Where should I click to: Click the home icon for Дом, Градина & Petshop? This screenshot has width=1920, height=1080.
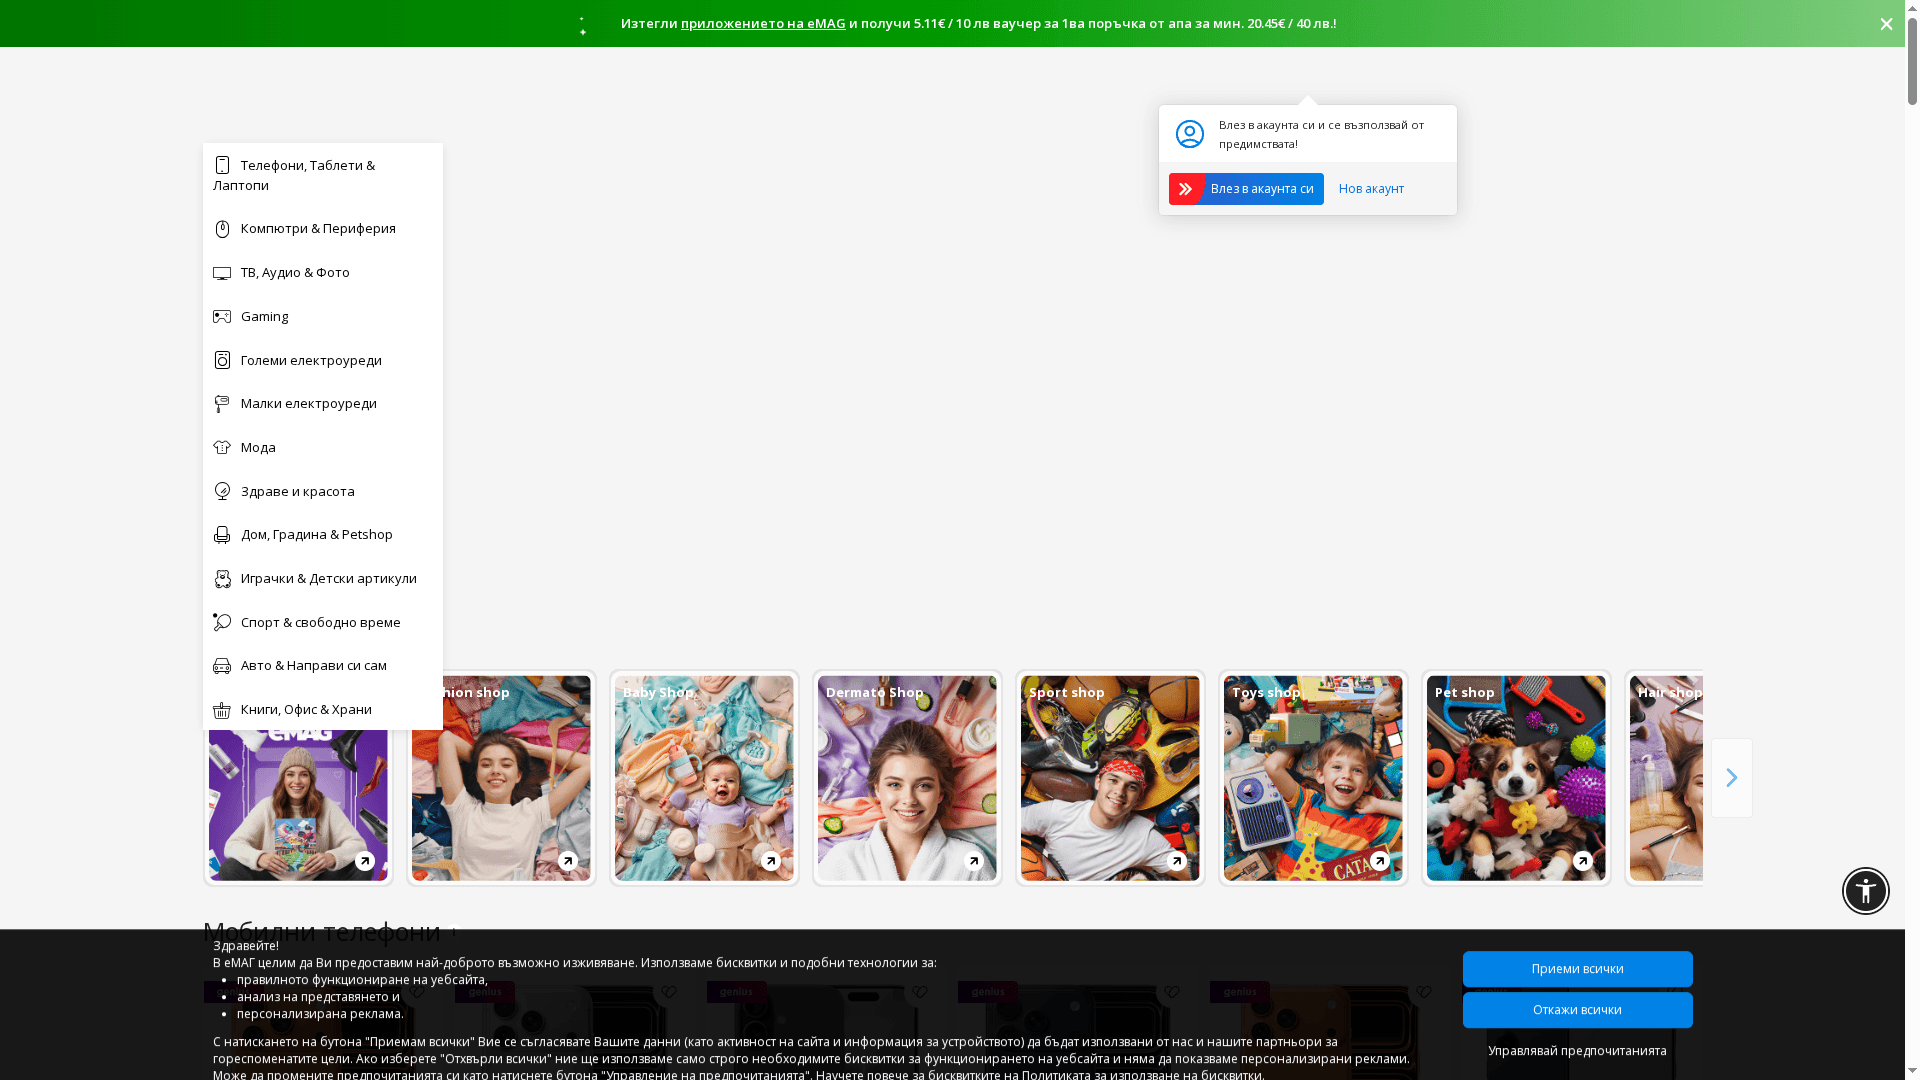(222, 535)
